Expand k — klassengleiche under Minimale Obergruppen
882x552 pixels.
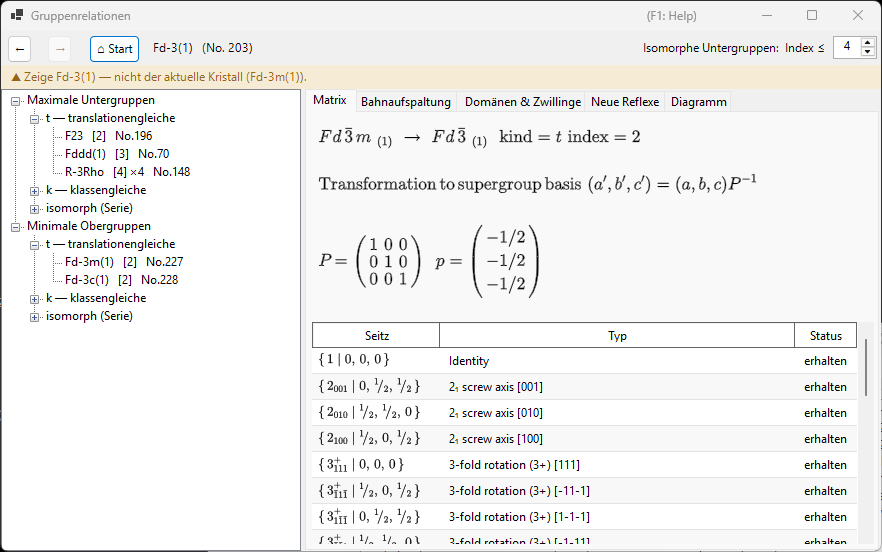[35, 299]
